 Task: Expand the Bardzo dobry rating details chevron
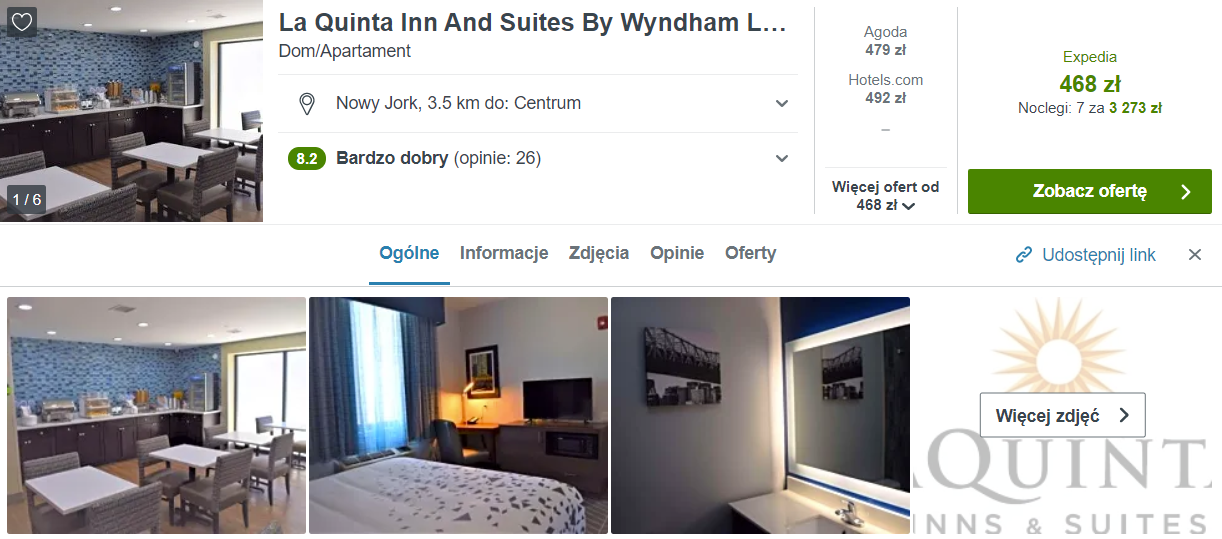782,158
